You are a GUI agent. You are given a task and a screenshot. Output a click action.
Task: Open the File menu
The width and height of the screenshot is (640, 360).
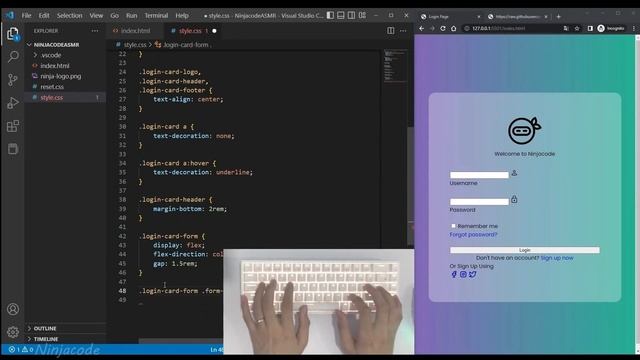27,16
